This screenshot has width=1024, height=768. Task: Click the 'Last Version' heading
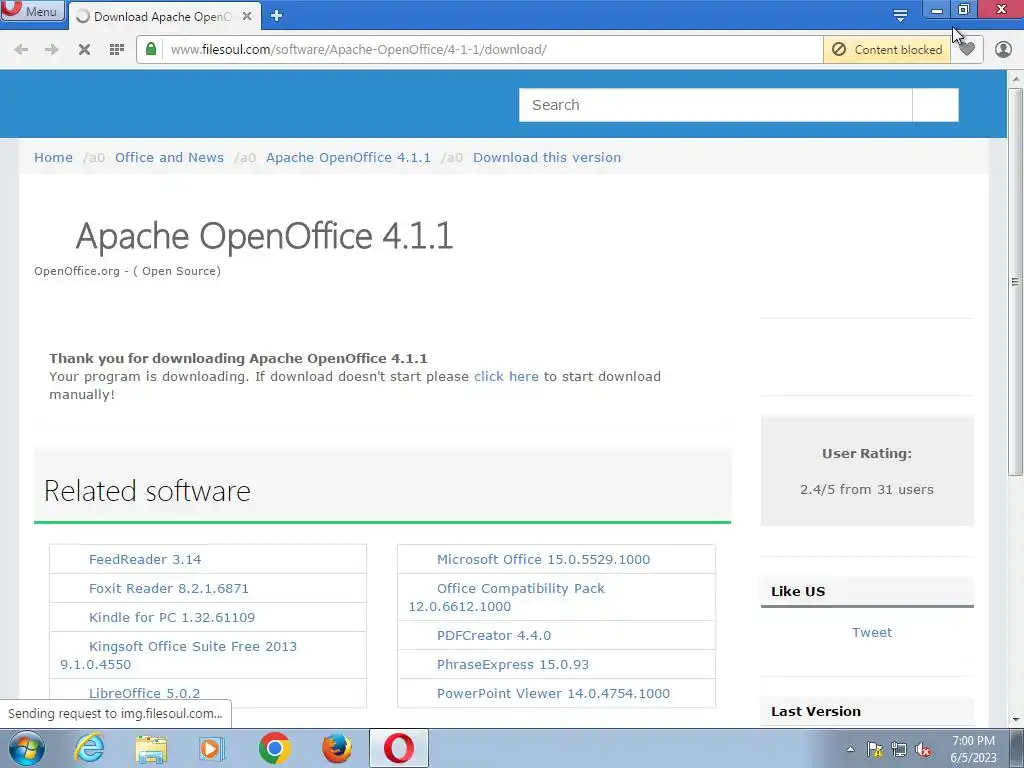(x=816, y=711)
